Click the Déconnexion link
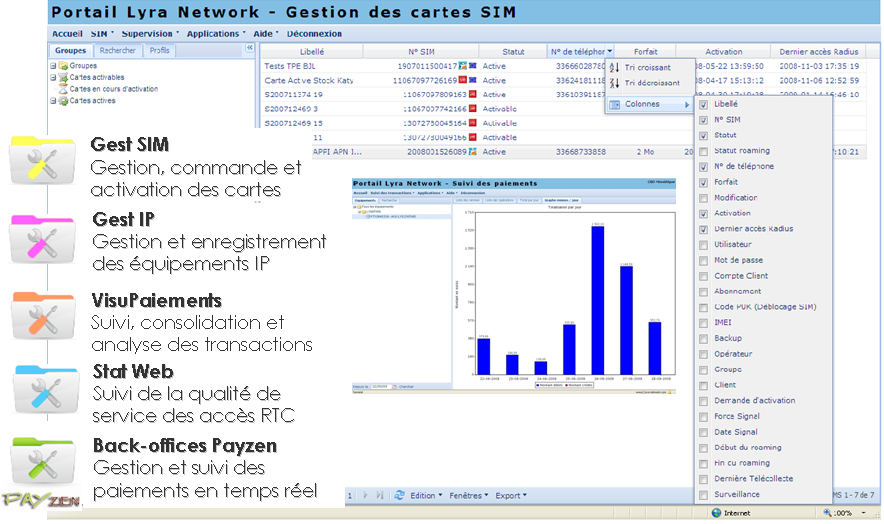Viewport: 884px width, 524px height. point(314,33)
